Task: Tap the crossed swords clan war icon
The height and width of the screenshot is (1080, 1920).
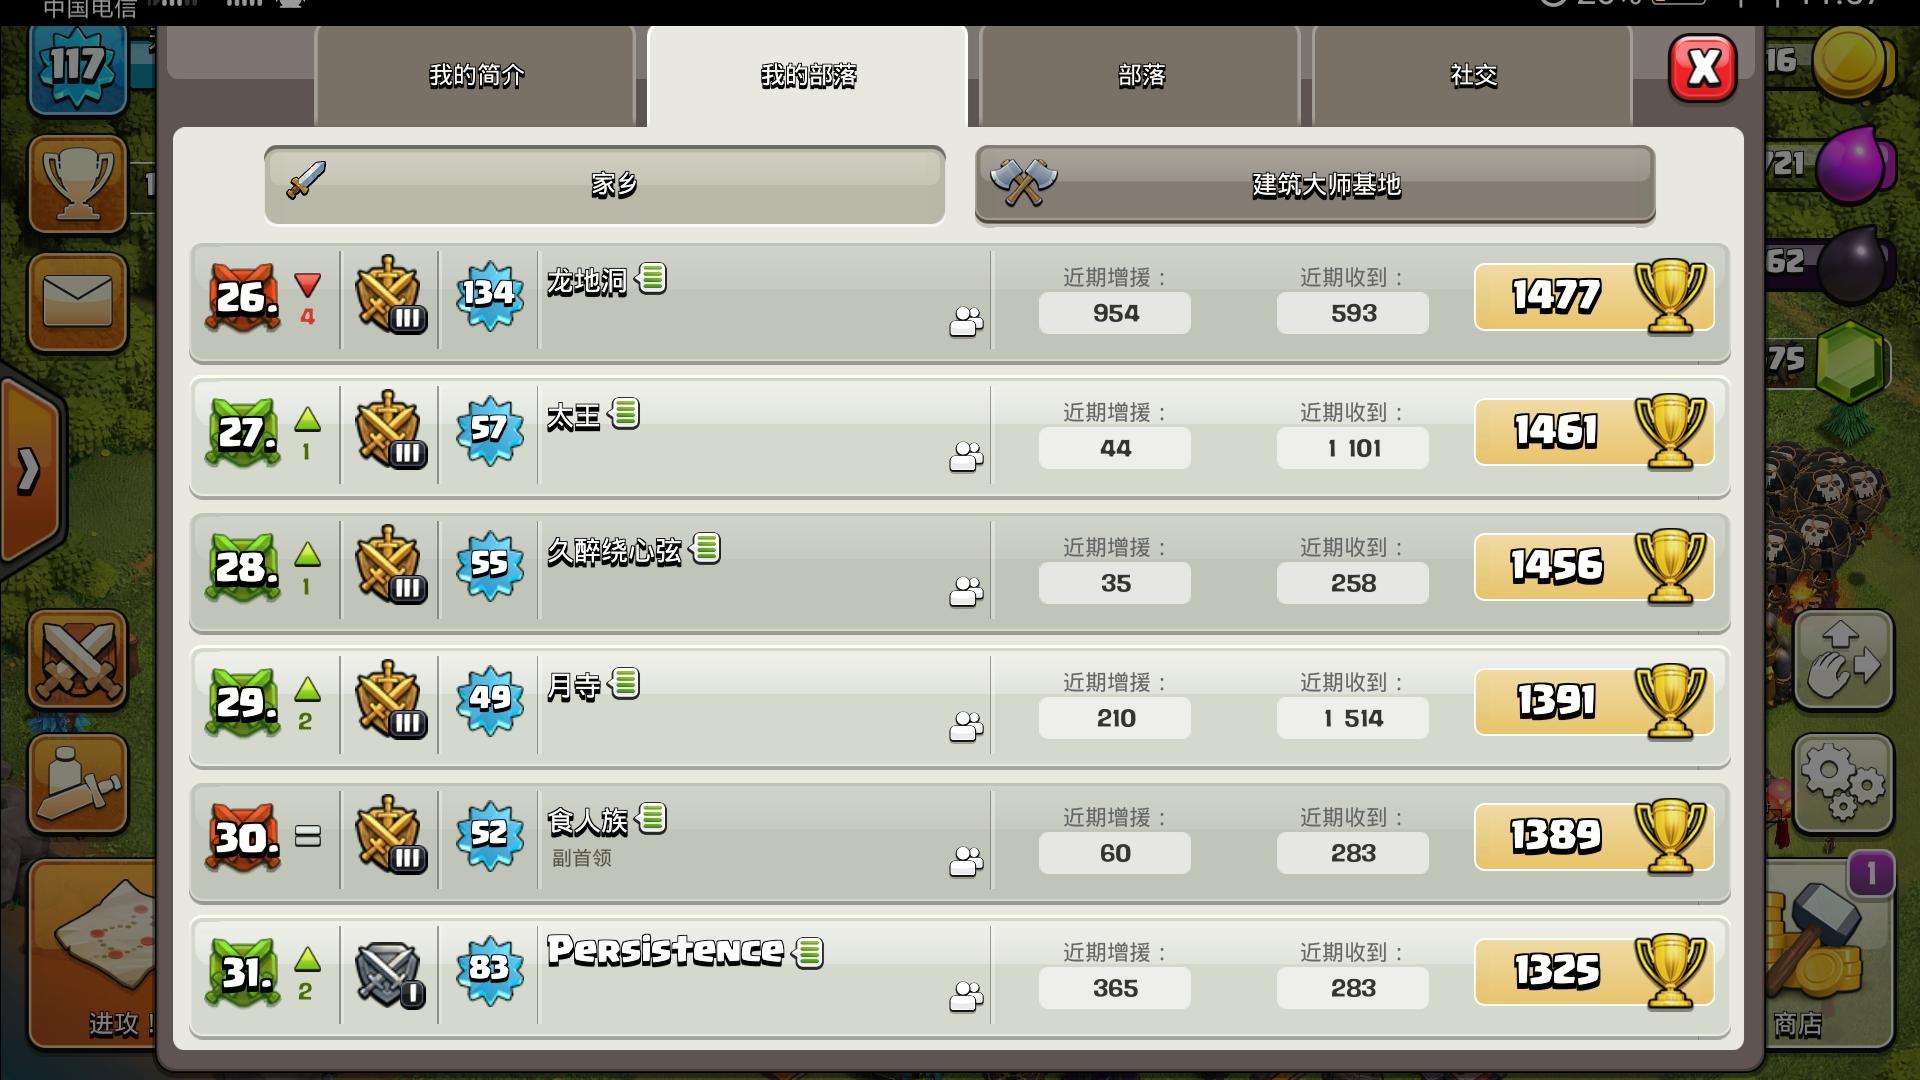Action: click(x=78, y=660)
